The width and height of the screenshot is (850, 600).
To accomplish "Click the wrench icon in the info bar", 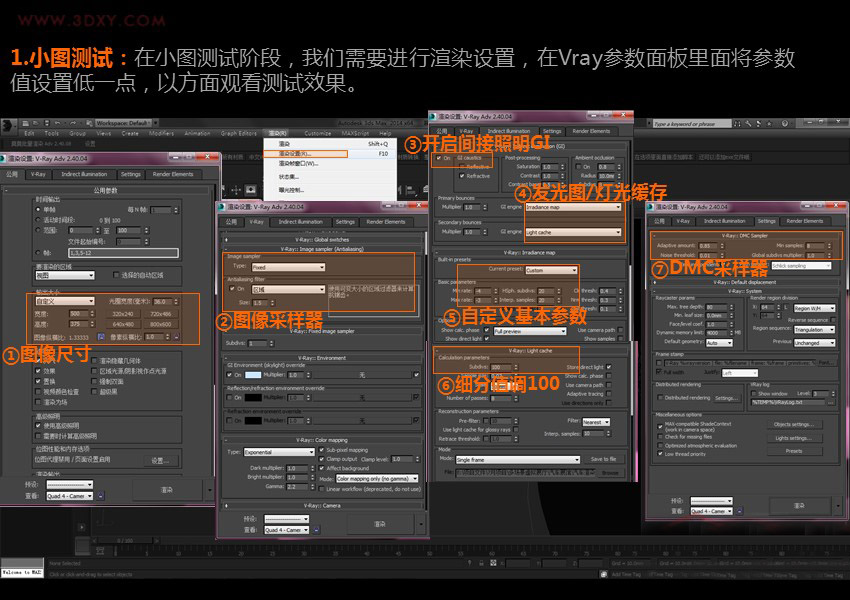I will pos(748,124).
